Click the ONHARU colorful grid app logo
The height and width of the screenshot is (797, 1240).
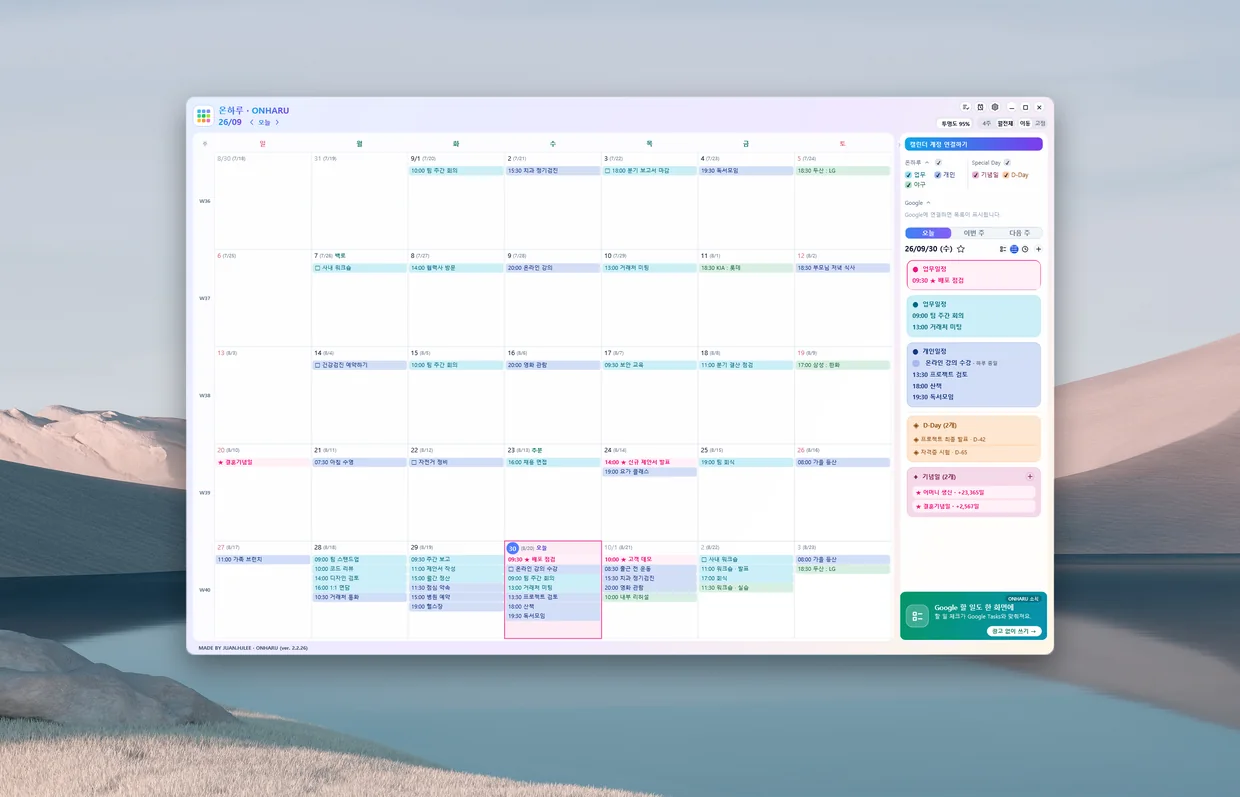coord(203,116)
